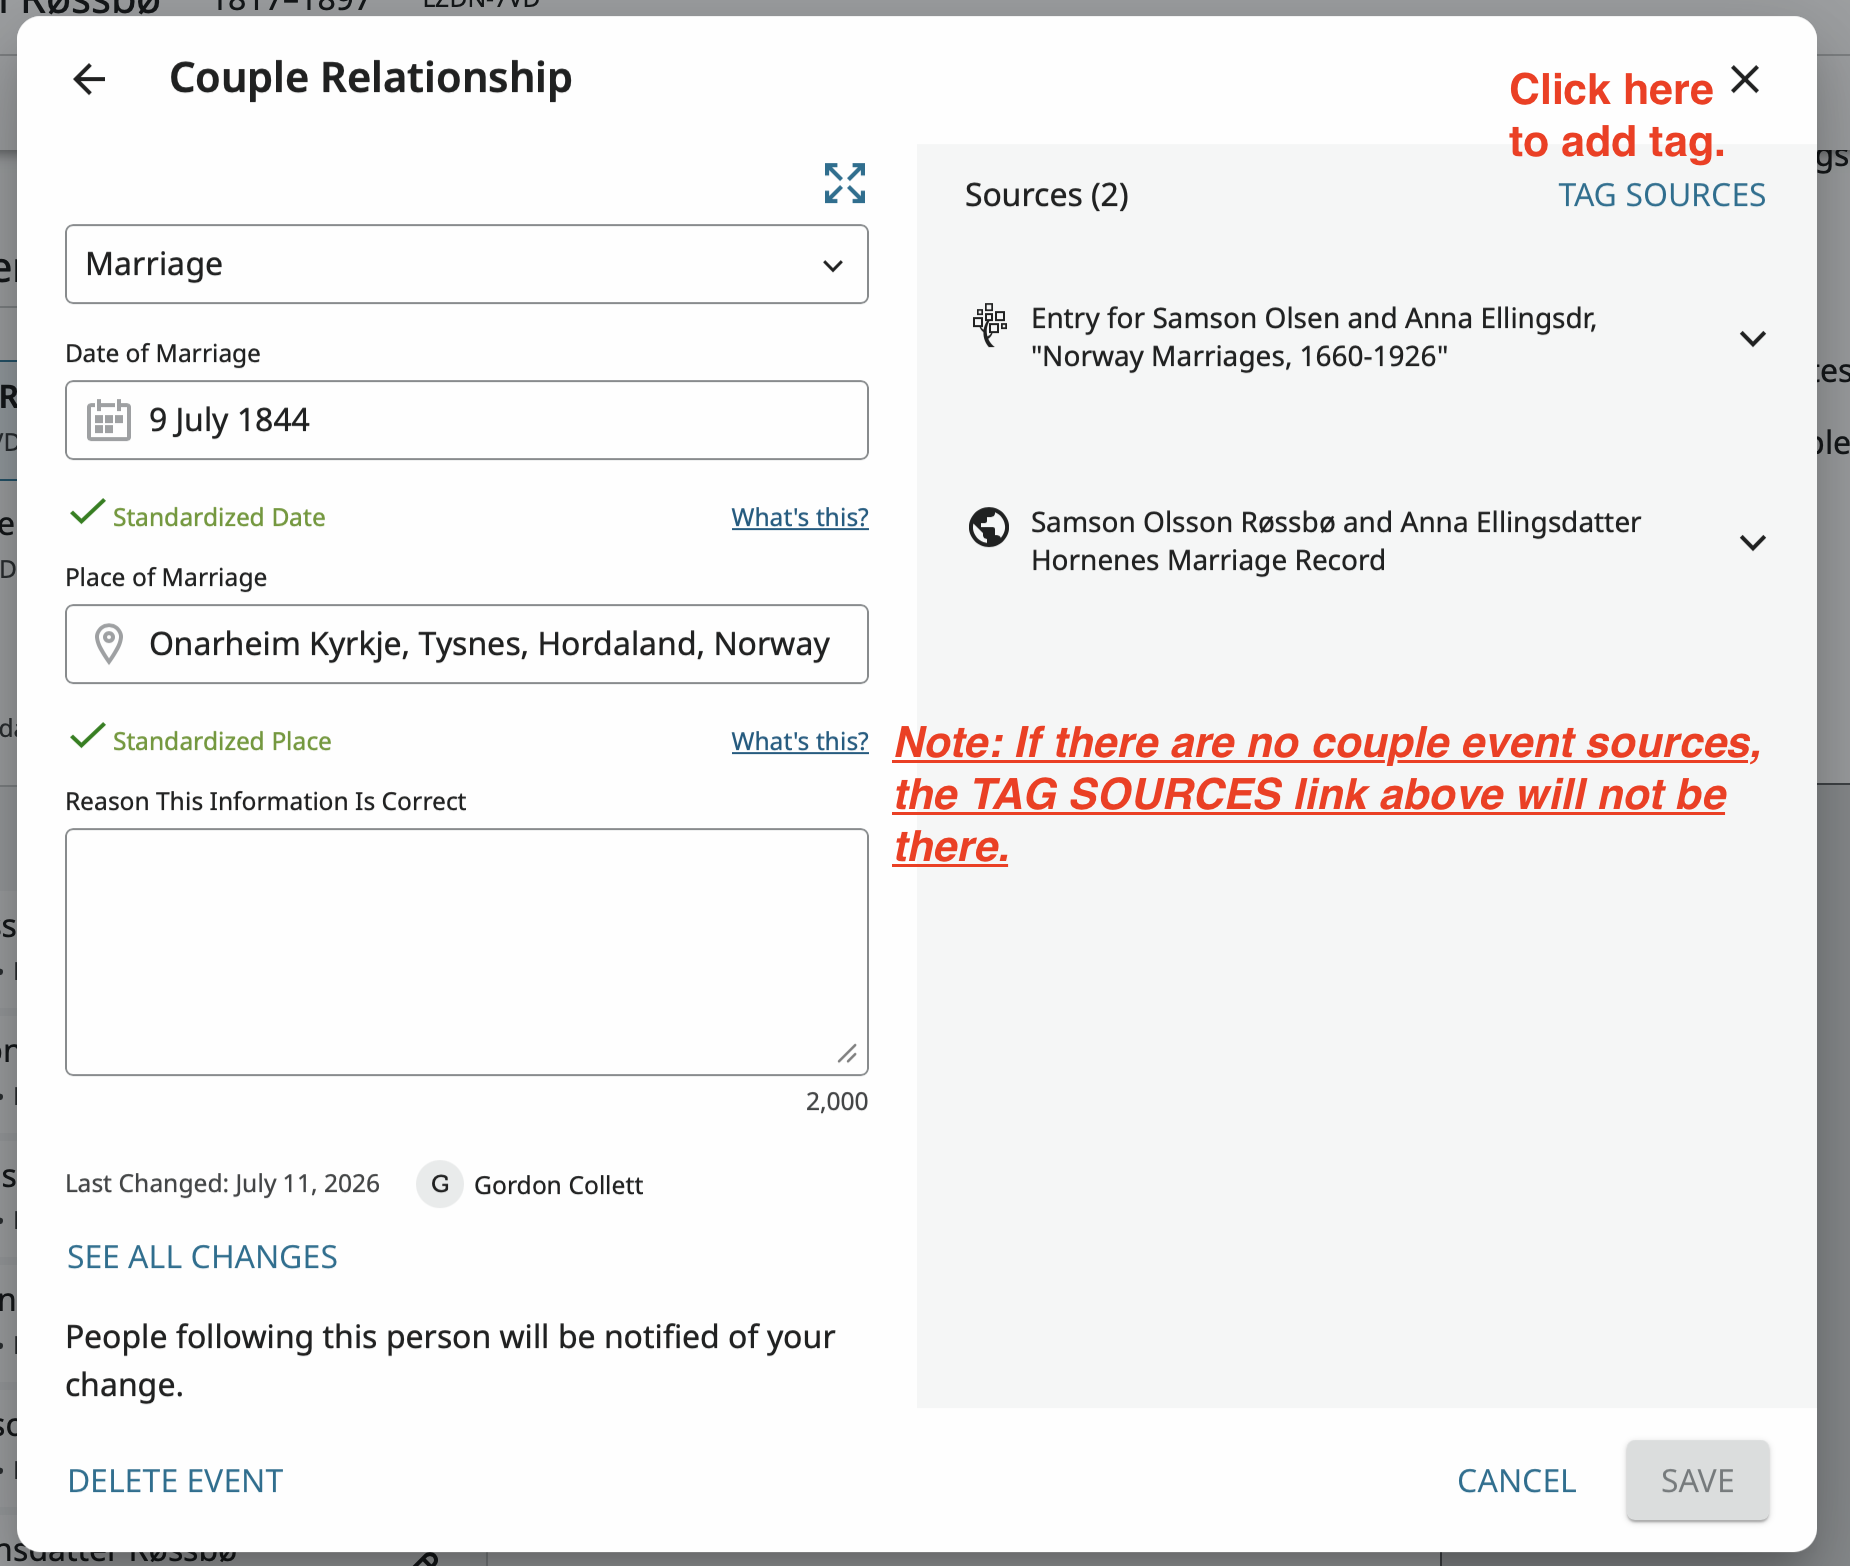Open What's this beside Standardized Date
The image size is (1850, 1566).
pos(800,517)
